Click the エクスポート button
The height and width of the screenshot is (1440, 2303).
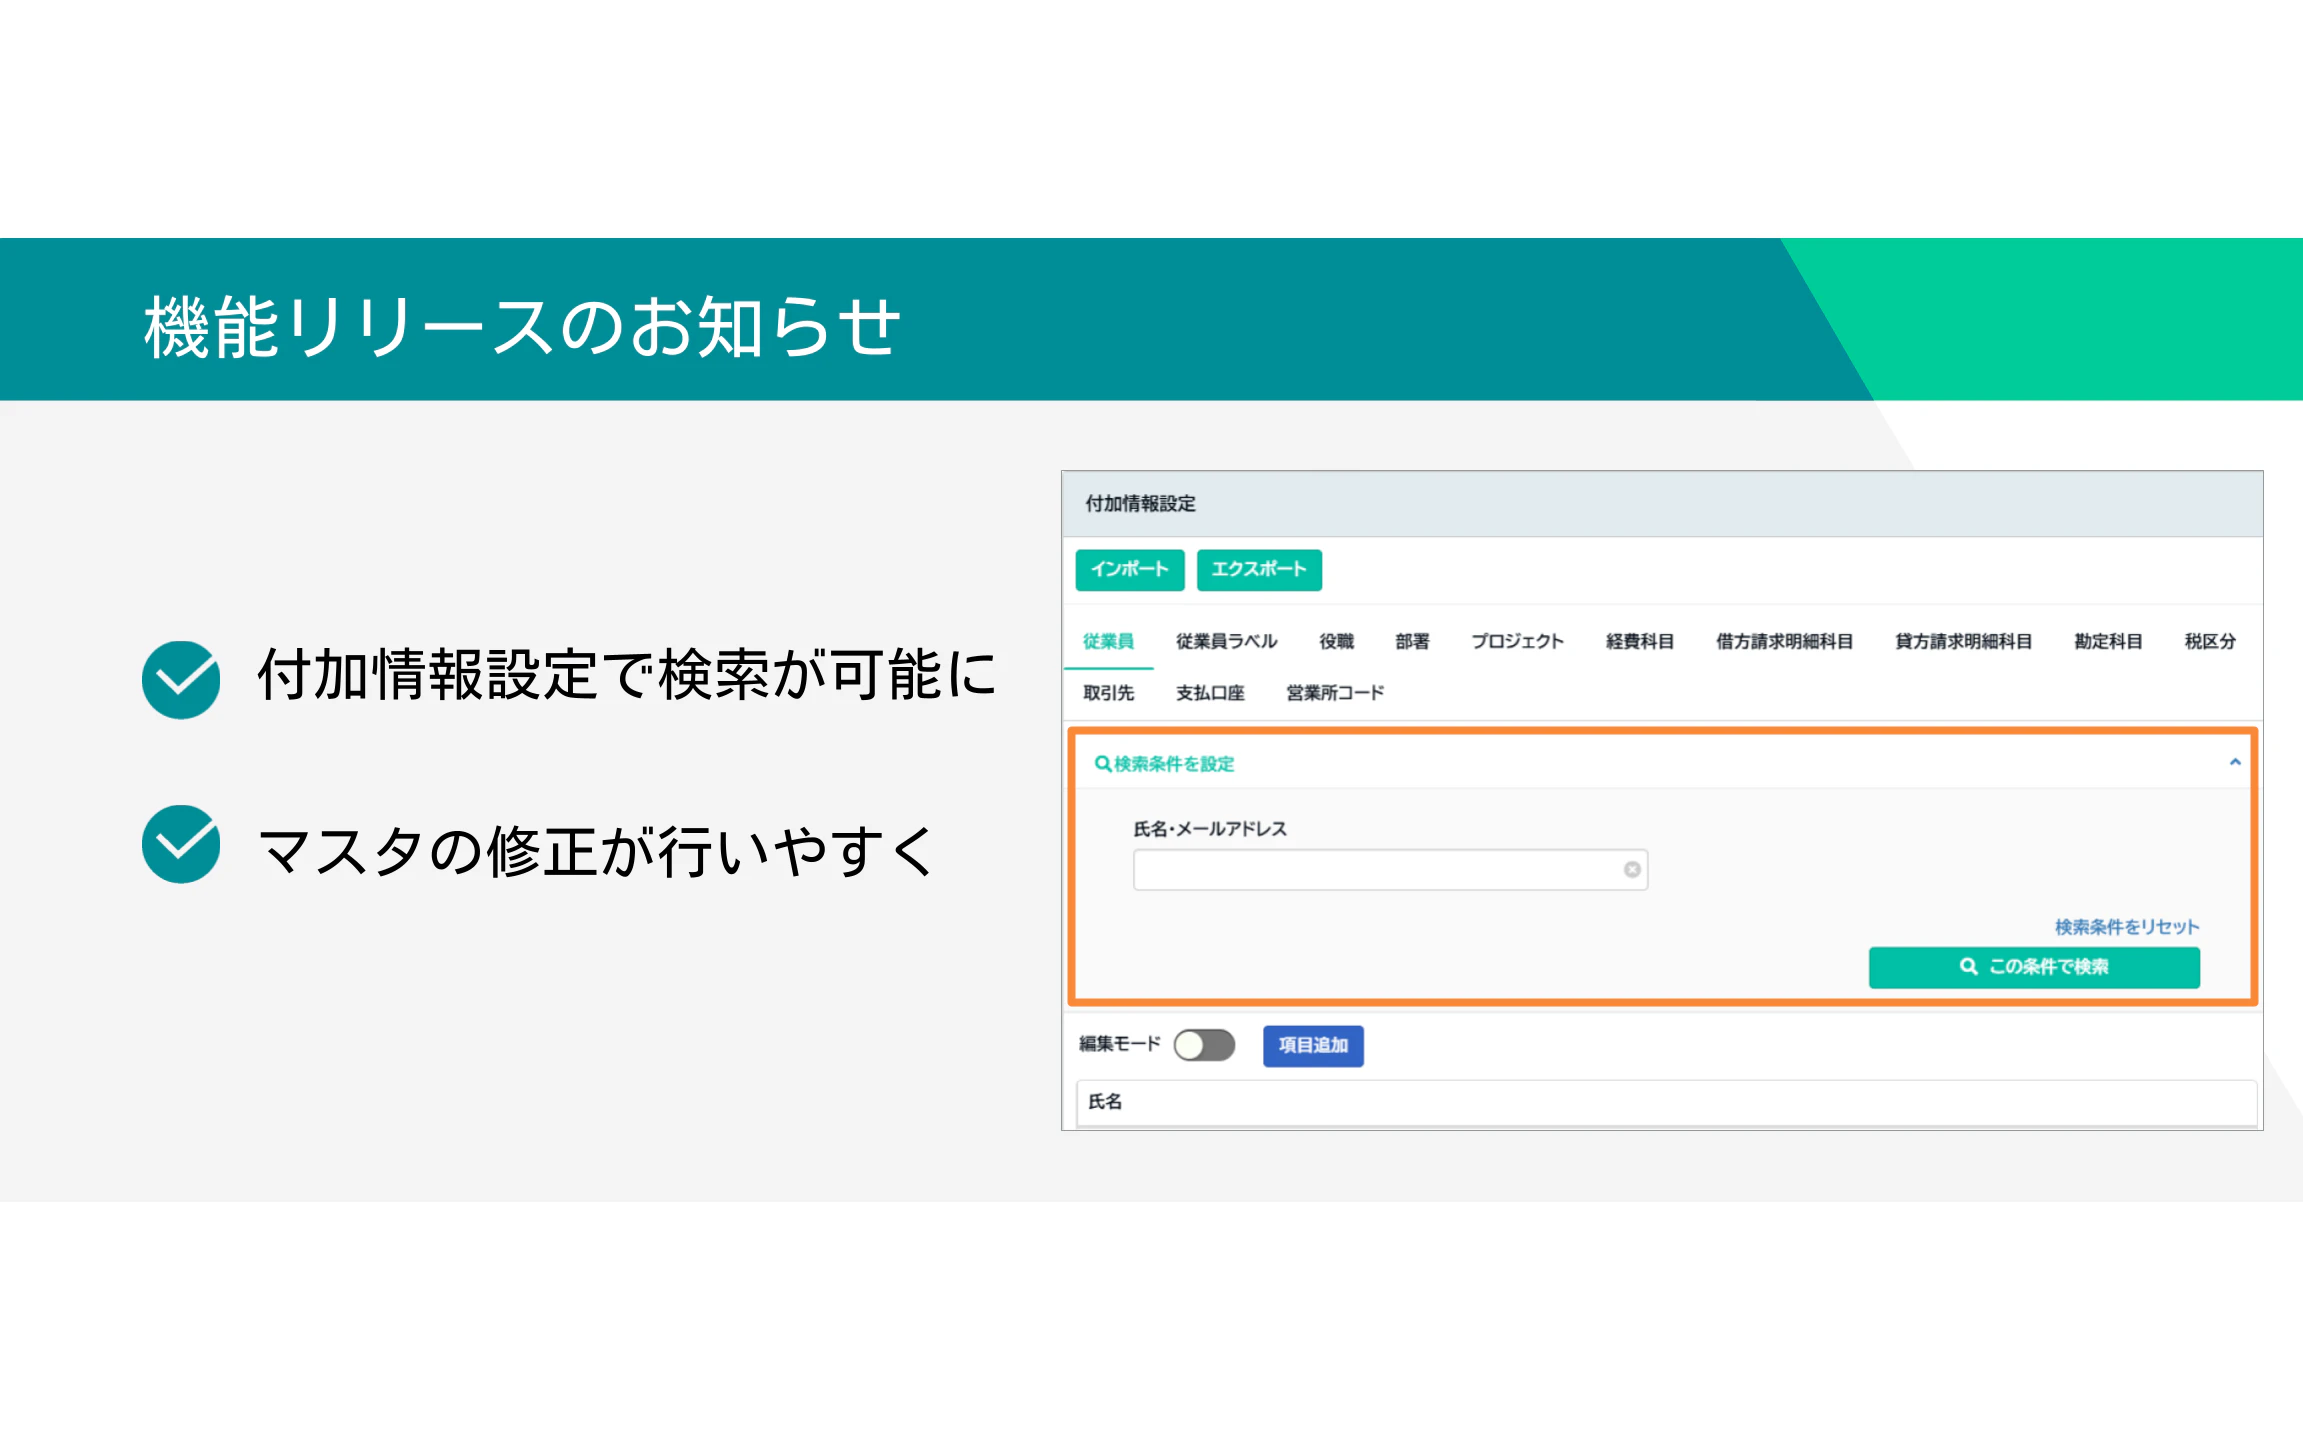pyautogui.click(x=1258, y=569)
